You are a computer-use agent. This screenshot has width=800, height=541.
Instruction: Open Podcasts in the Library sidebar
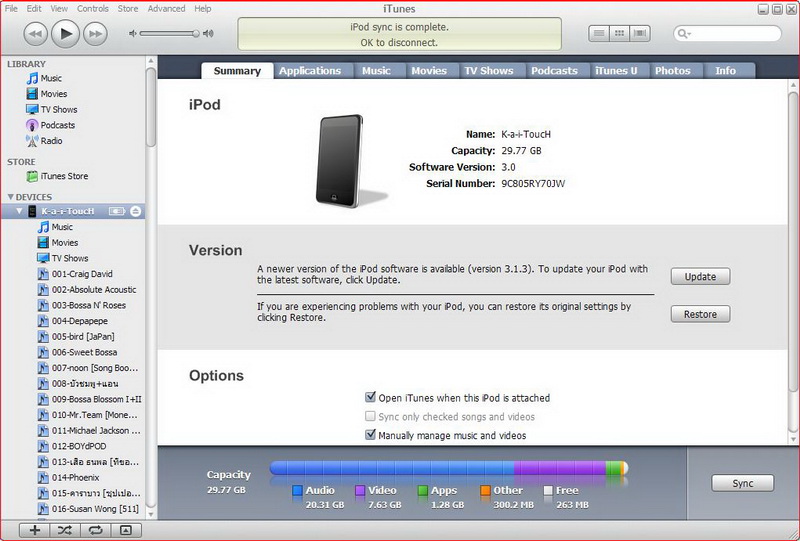(x=57, y=125)
